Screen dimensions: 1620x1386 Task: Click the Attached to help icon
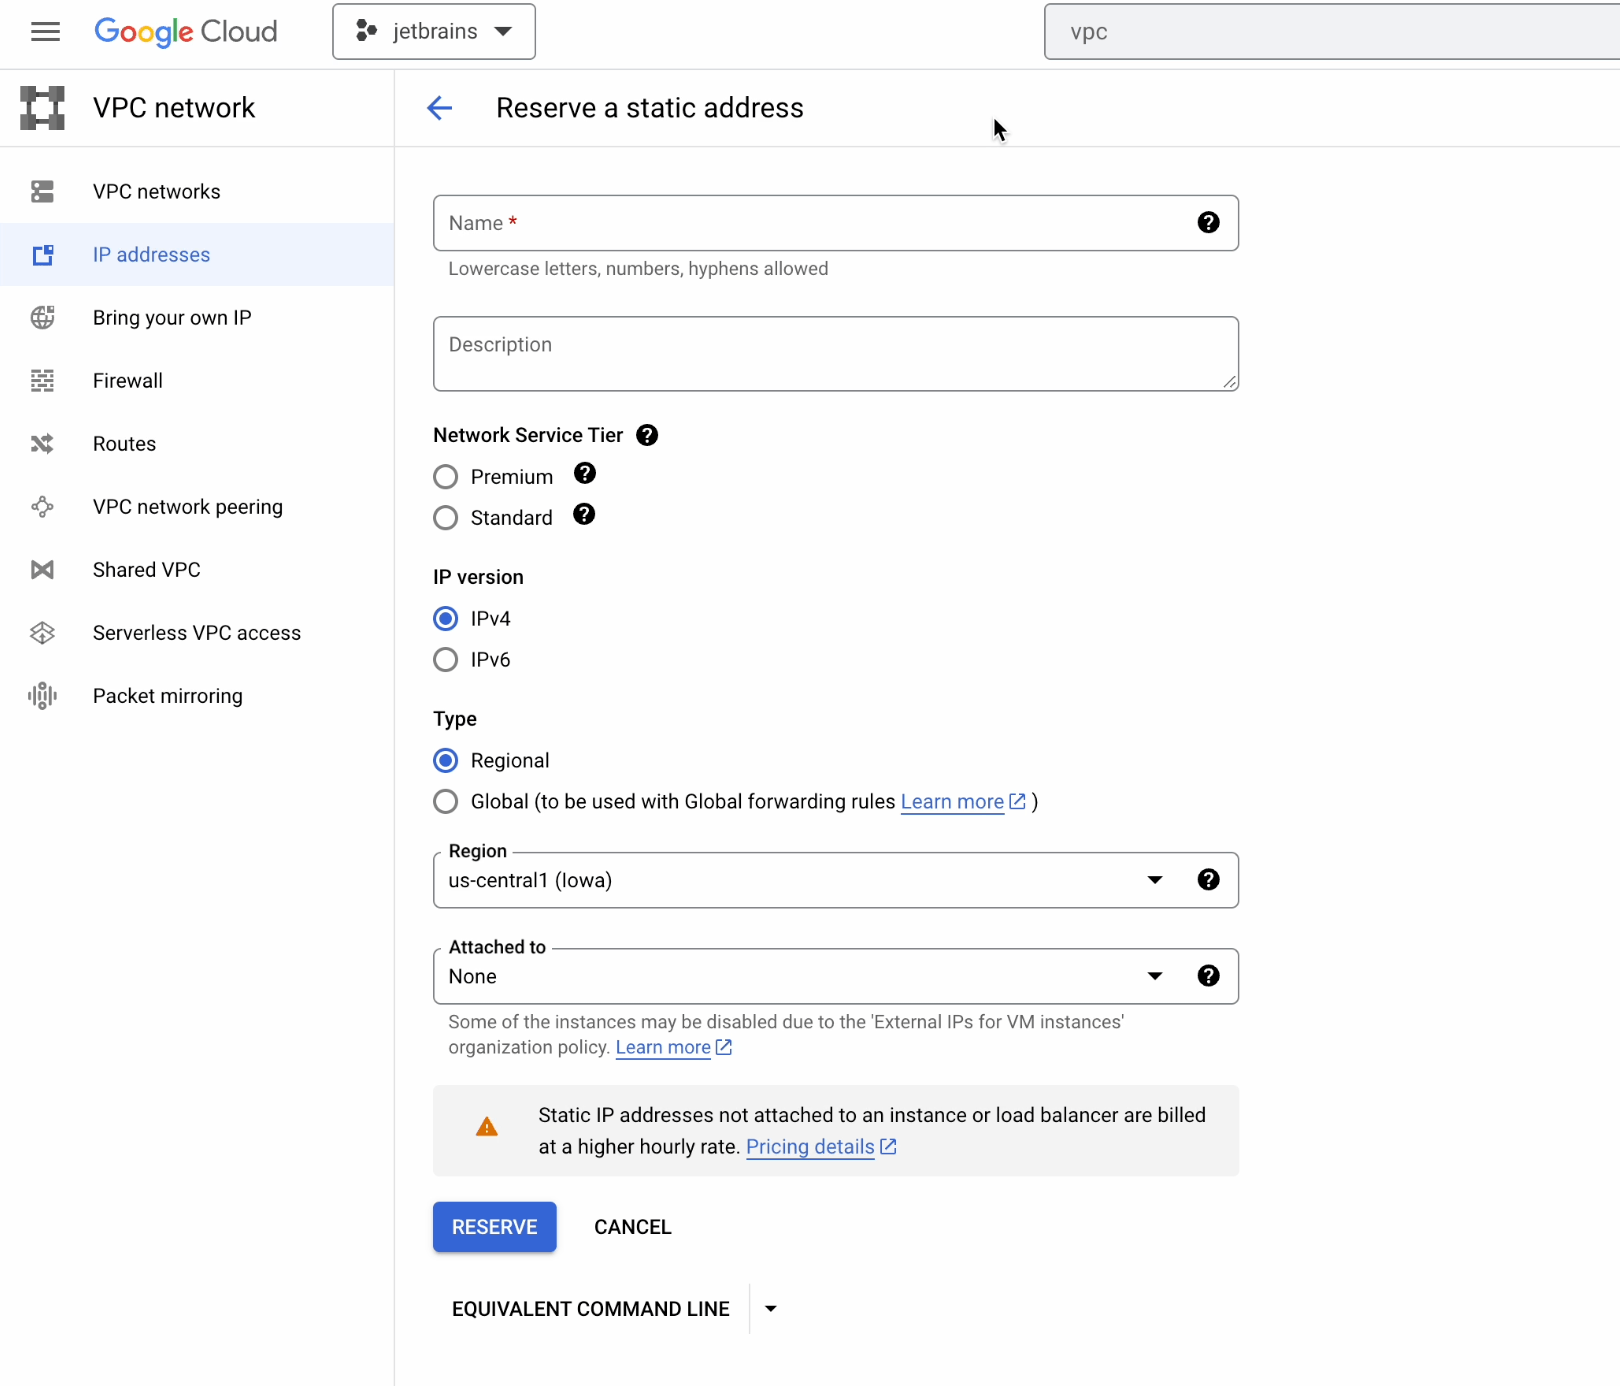point(1208,976)
